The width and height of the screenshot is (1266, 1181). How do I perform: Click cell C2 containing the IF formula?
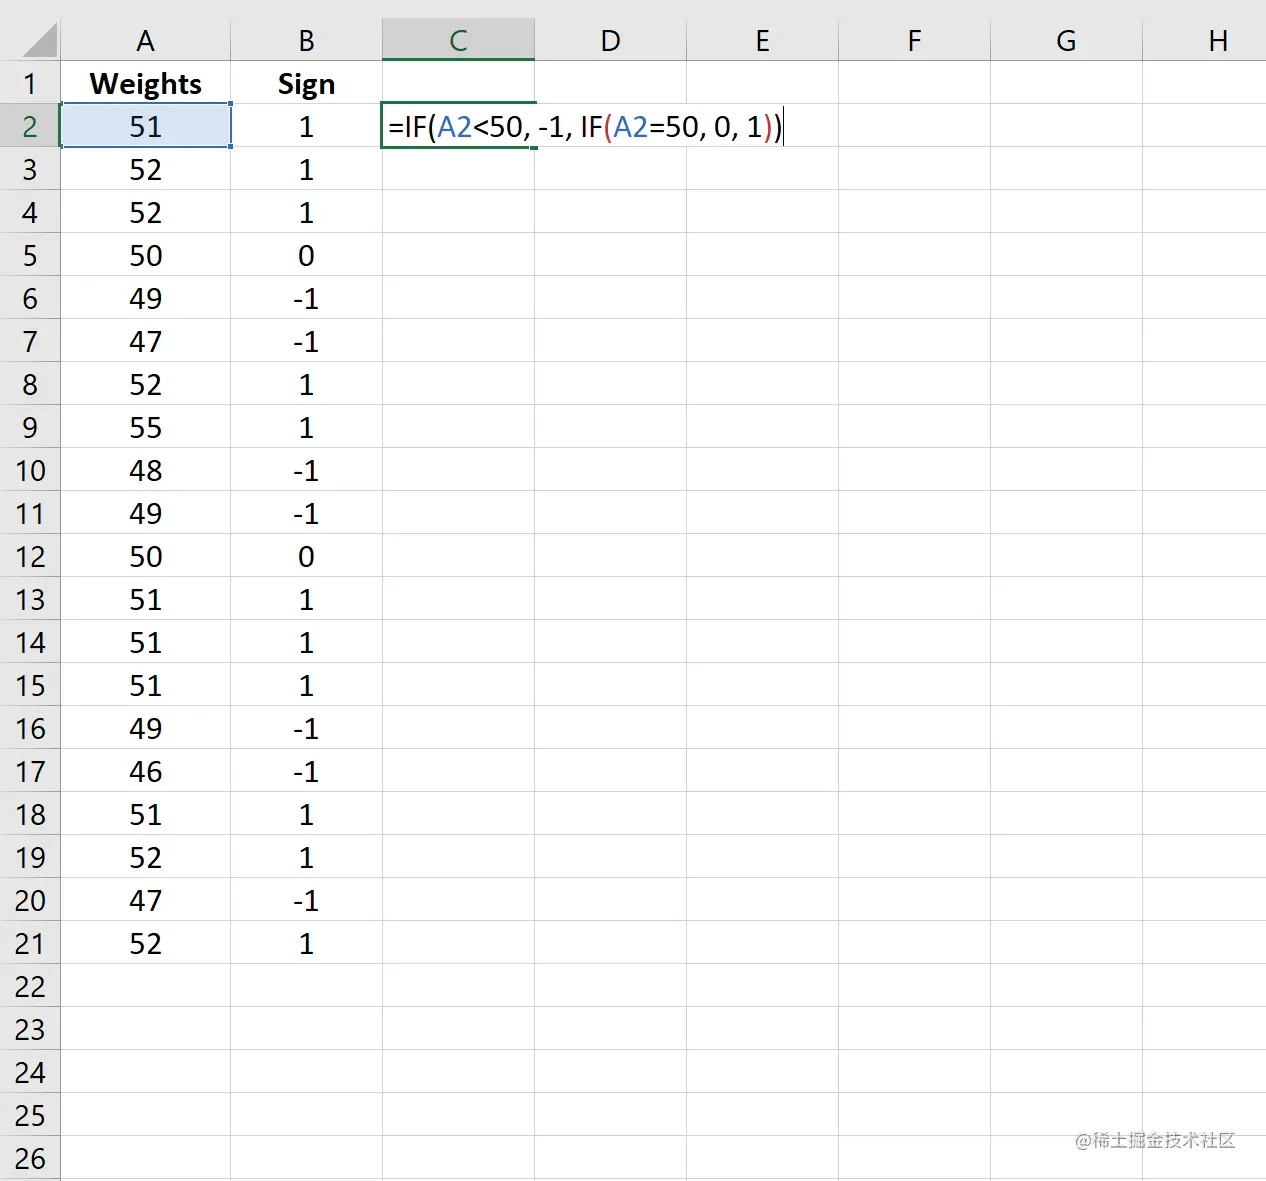(458, 126)
